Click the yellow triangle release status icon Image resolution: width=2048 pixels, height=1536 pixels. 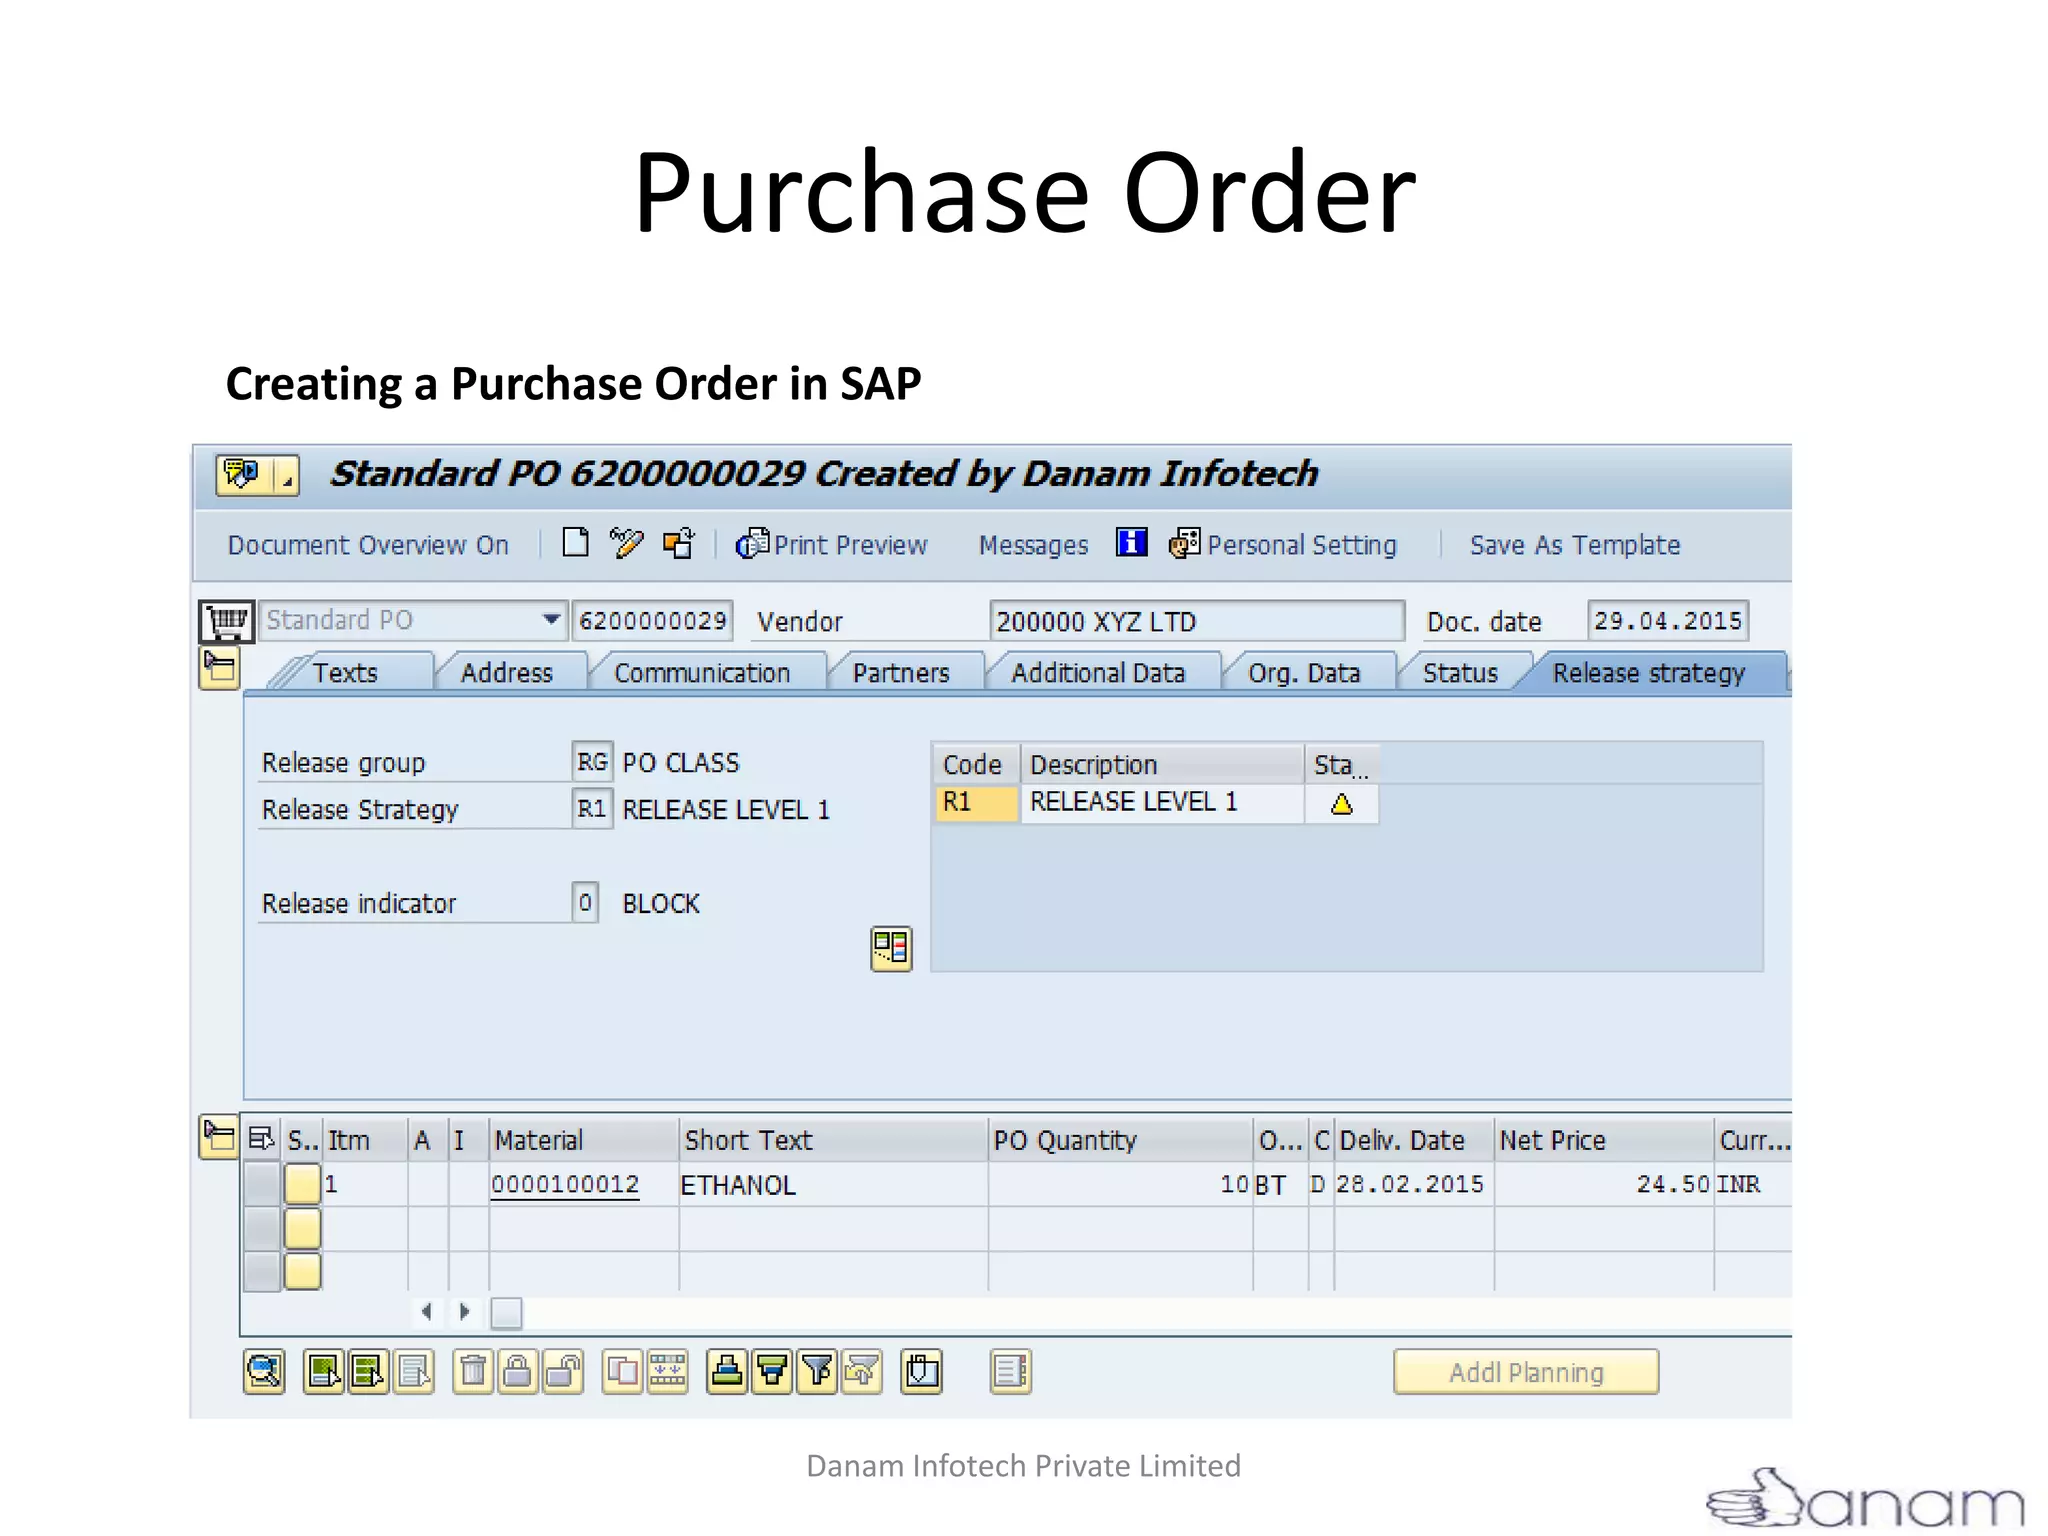tap(1342, 804)
